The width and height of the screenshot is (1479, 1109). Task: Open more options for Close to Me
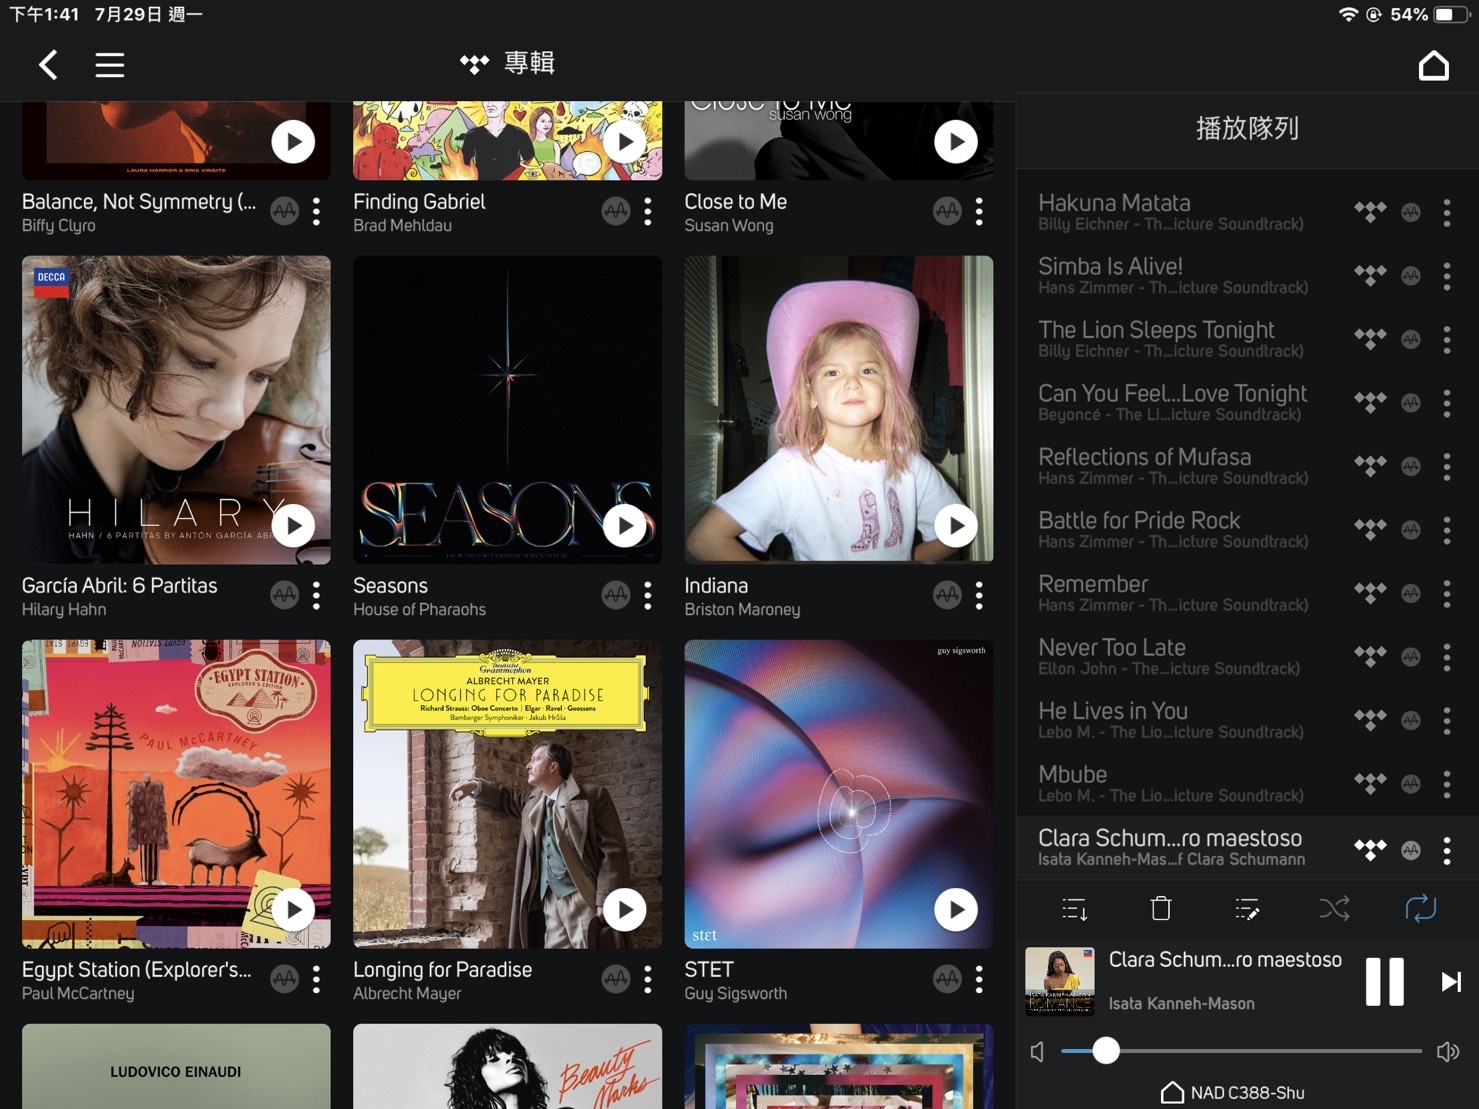point(979,212)
